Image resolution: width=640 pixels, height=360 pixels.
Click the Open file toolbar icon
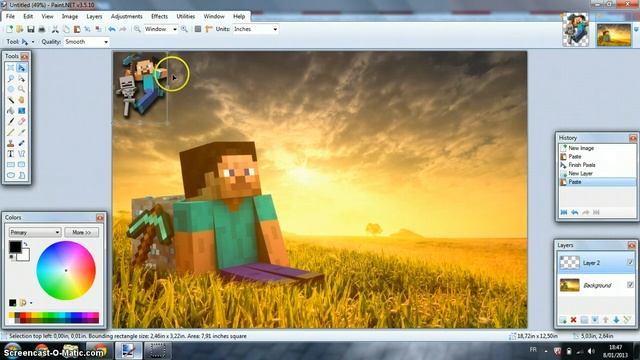pos(19,29)
